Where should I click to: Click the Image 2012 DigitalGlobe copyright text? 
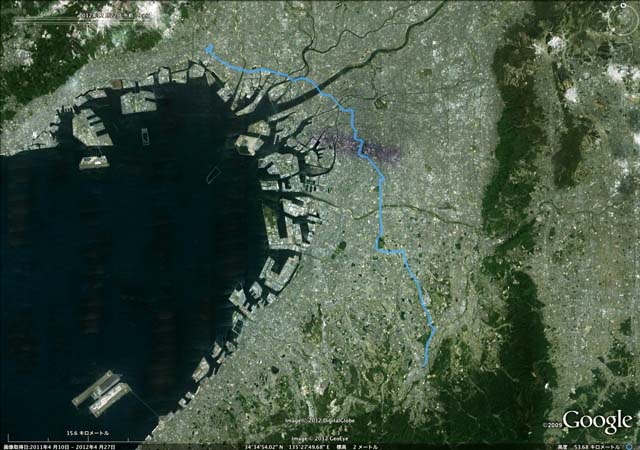320,421
